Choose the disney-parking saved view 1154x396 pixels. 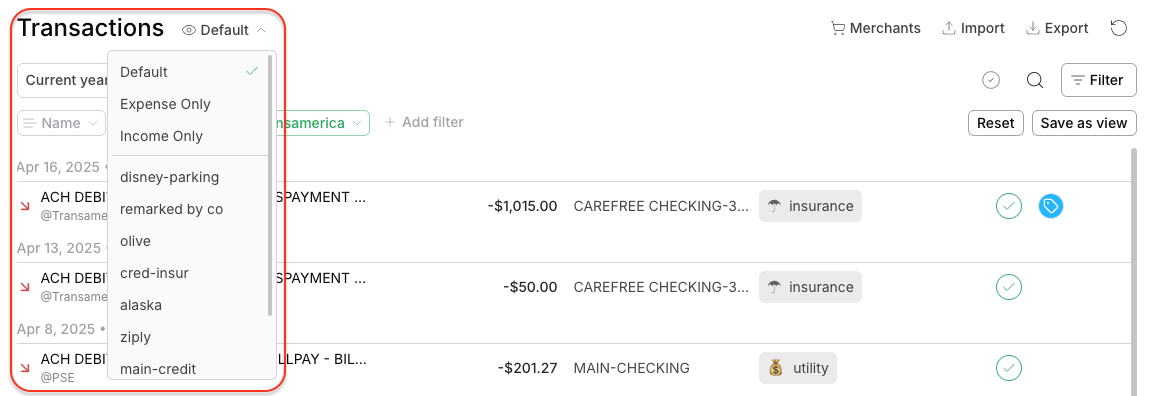169,177
